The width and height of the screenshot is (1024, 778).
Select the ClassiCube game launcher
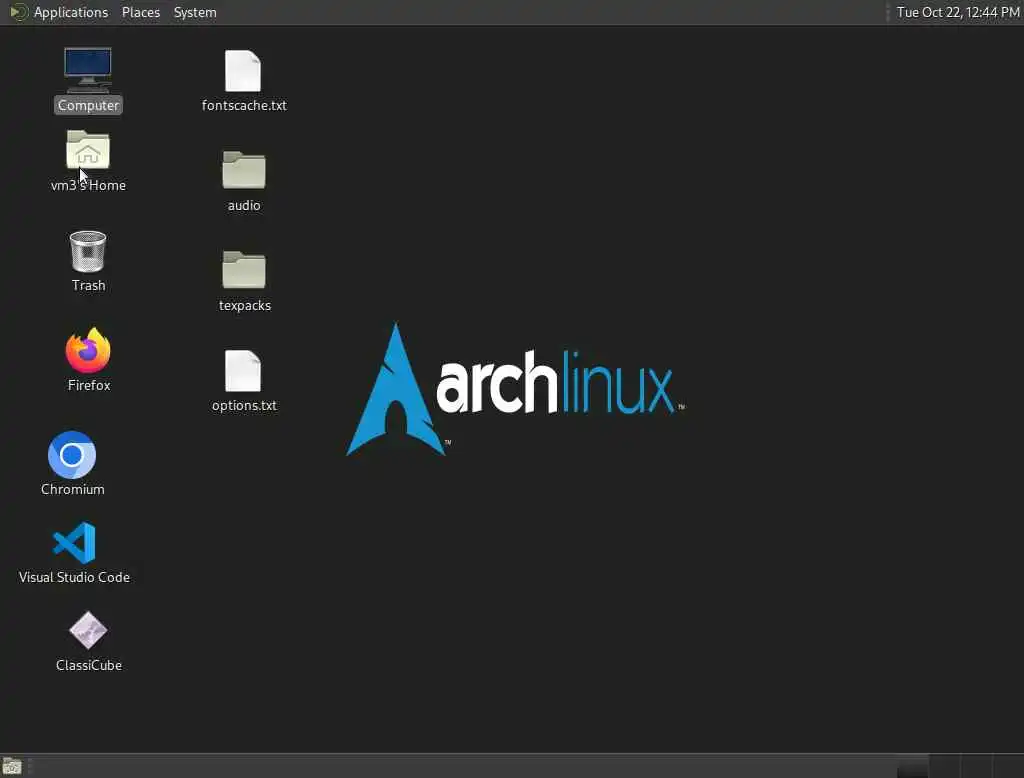click(88, 630)
